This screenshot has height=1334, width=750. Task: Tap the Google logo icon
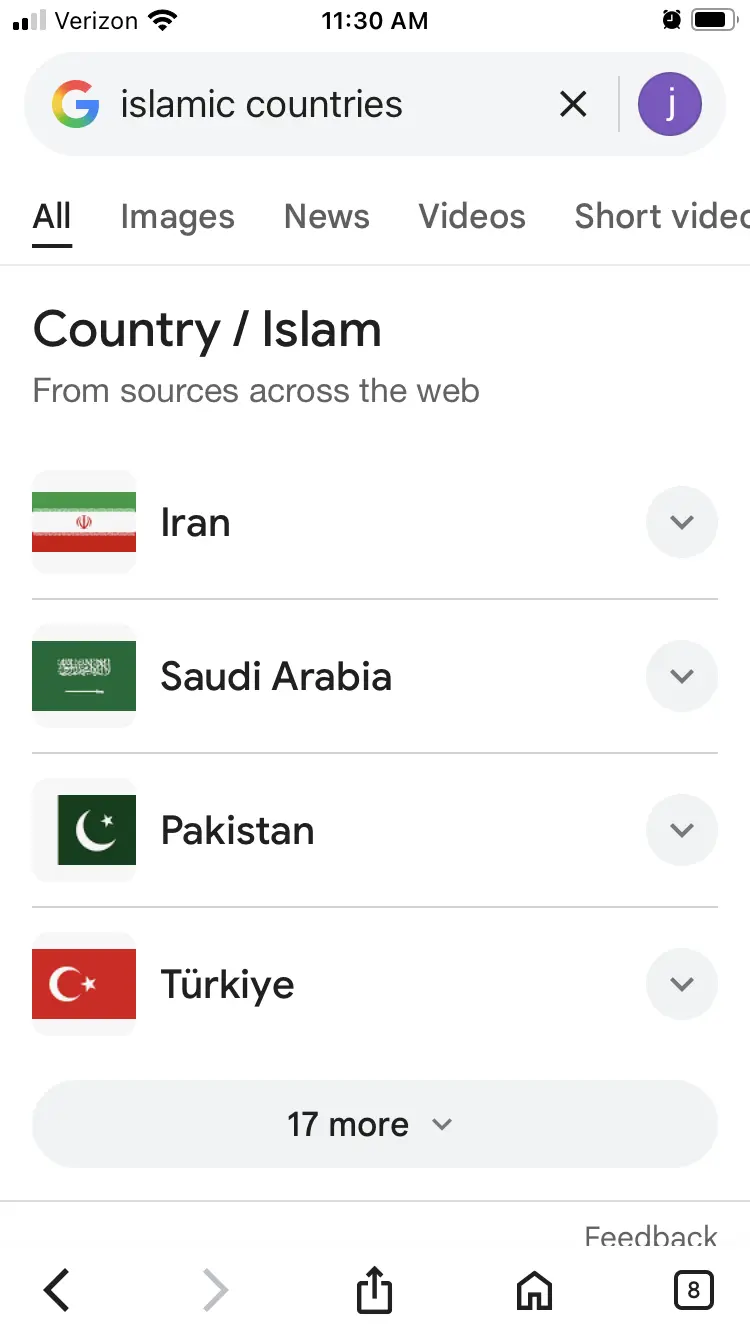pos(76,104)
